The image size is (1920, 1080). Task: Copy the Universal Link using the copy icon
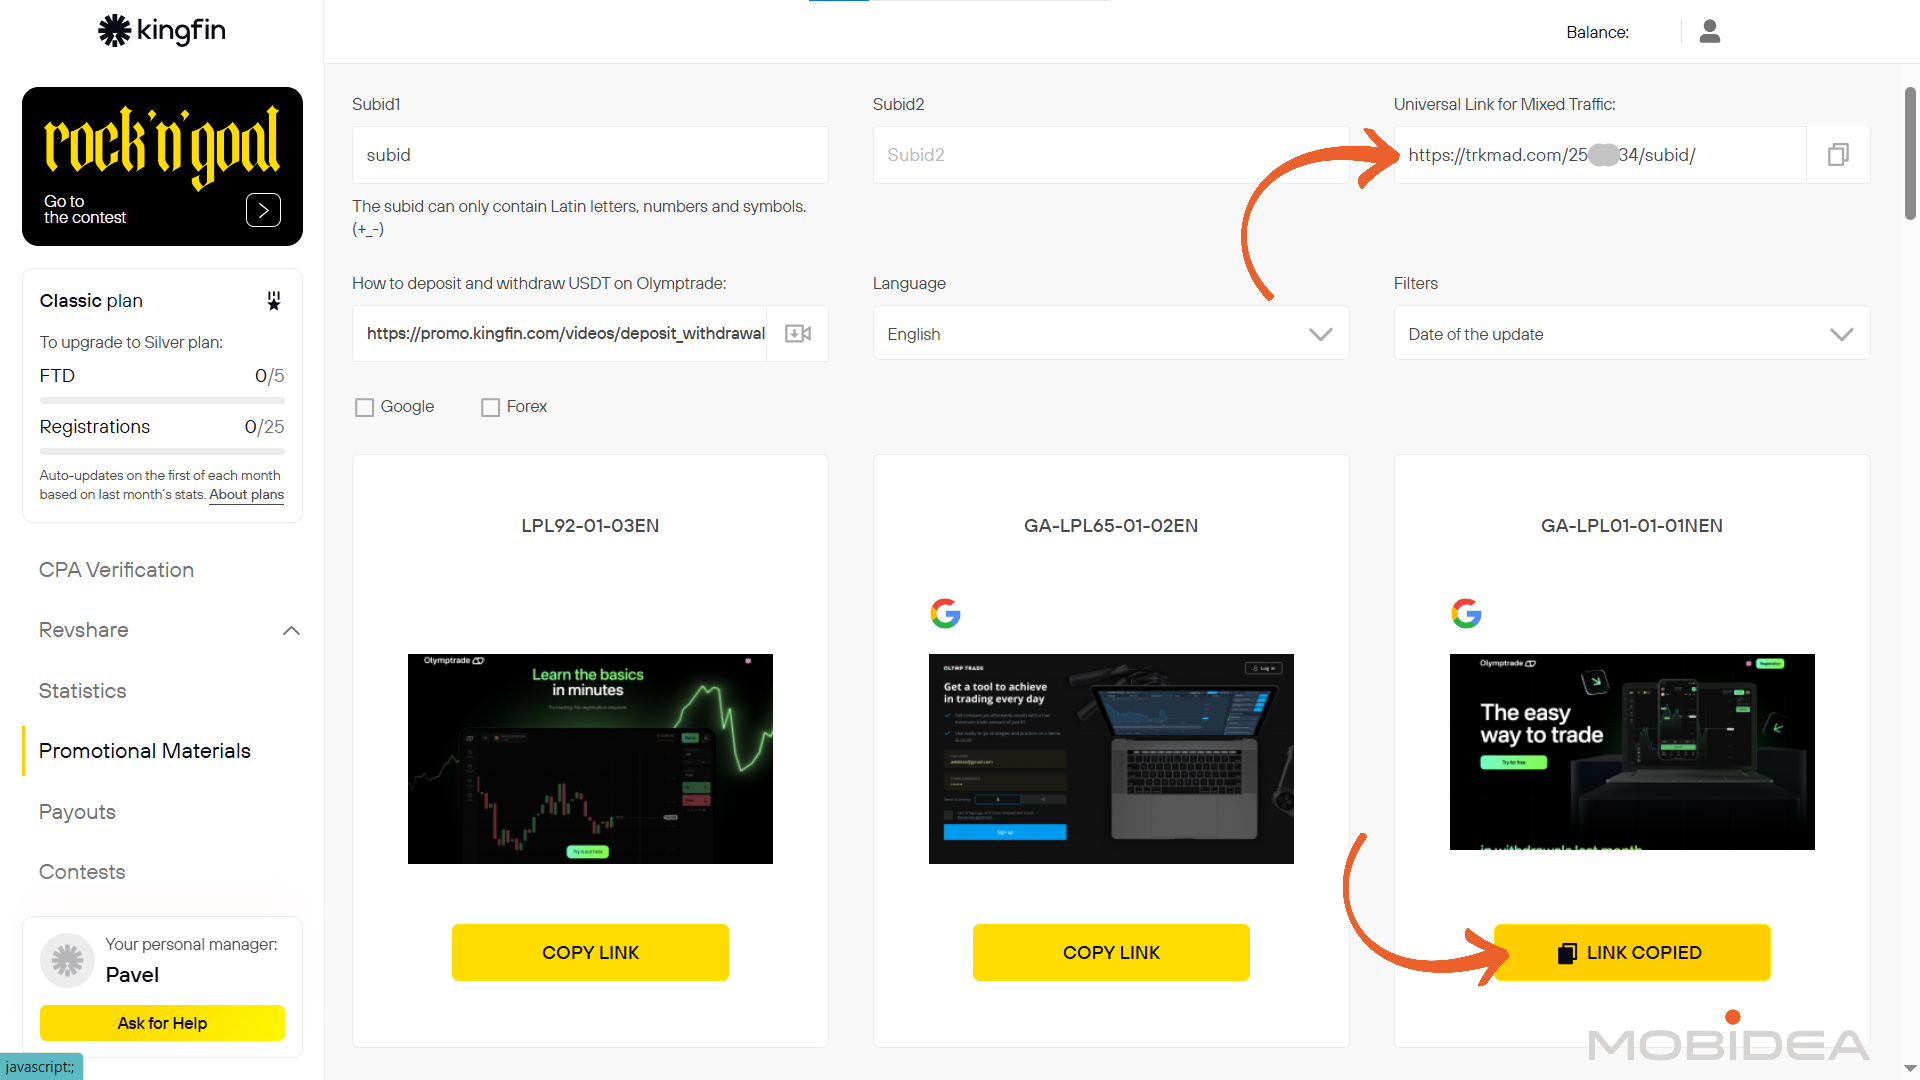(1838, 154)
